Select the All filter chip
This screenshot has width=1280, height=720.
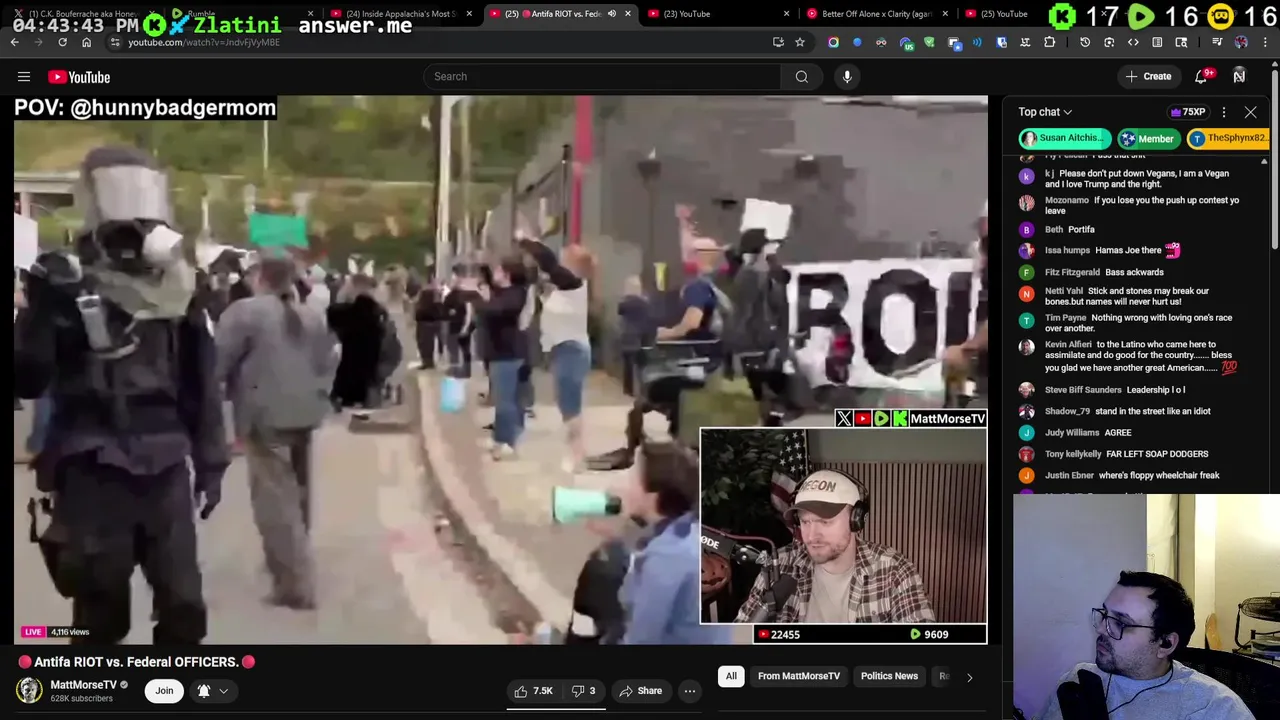(x=731, y=677)
